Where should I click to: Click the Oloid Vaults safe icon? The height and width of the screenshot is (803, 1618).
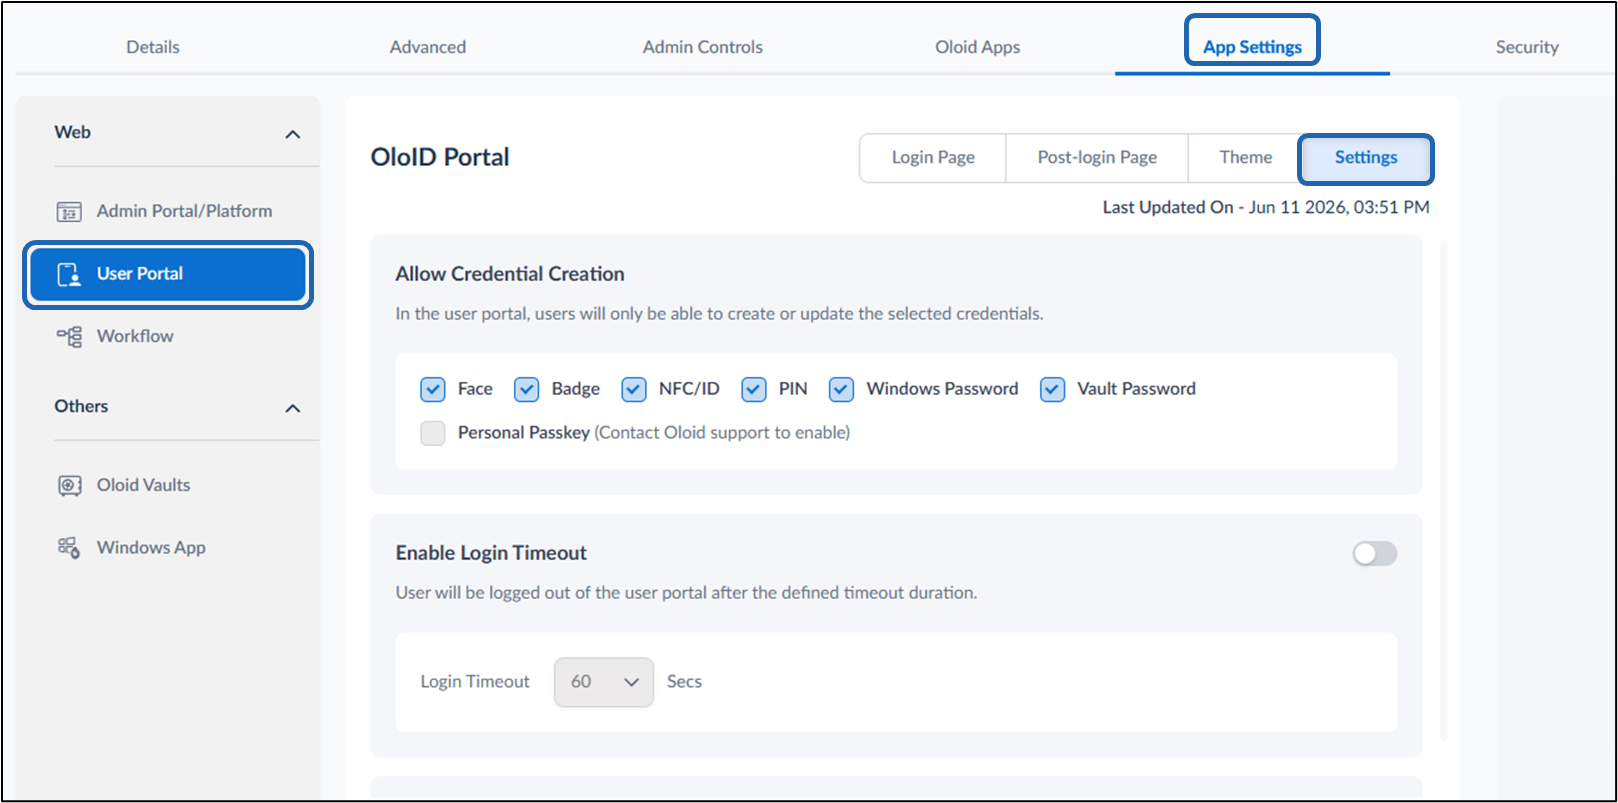click(69, 486)
